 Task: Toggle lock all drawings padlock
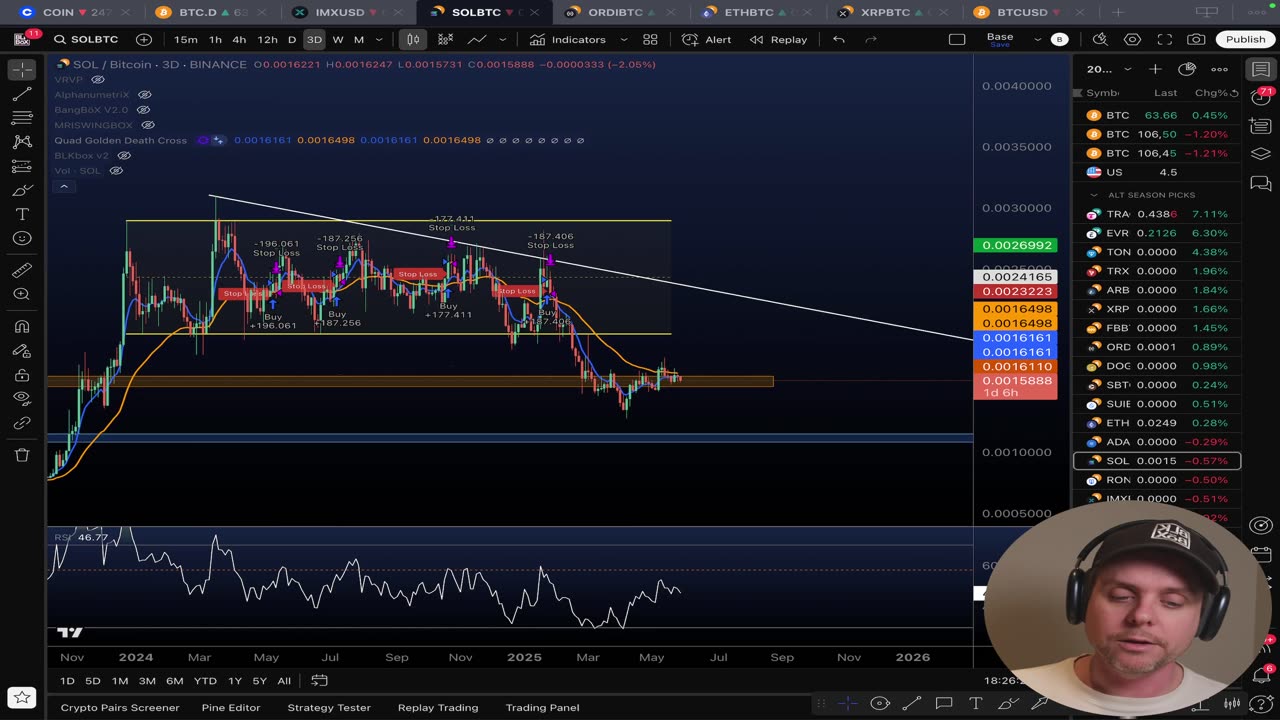click(x=21, y=374)
